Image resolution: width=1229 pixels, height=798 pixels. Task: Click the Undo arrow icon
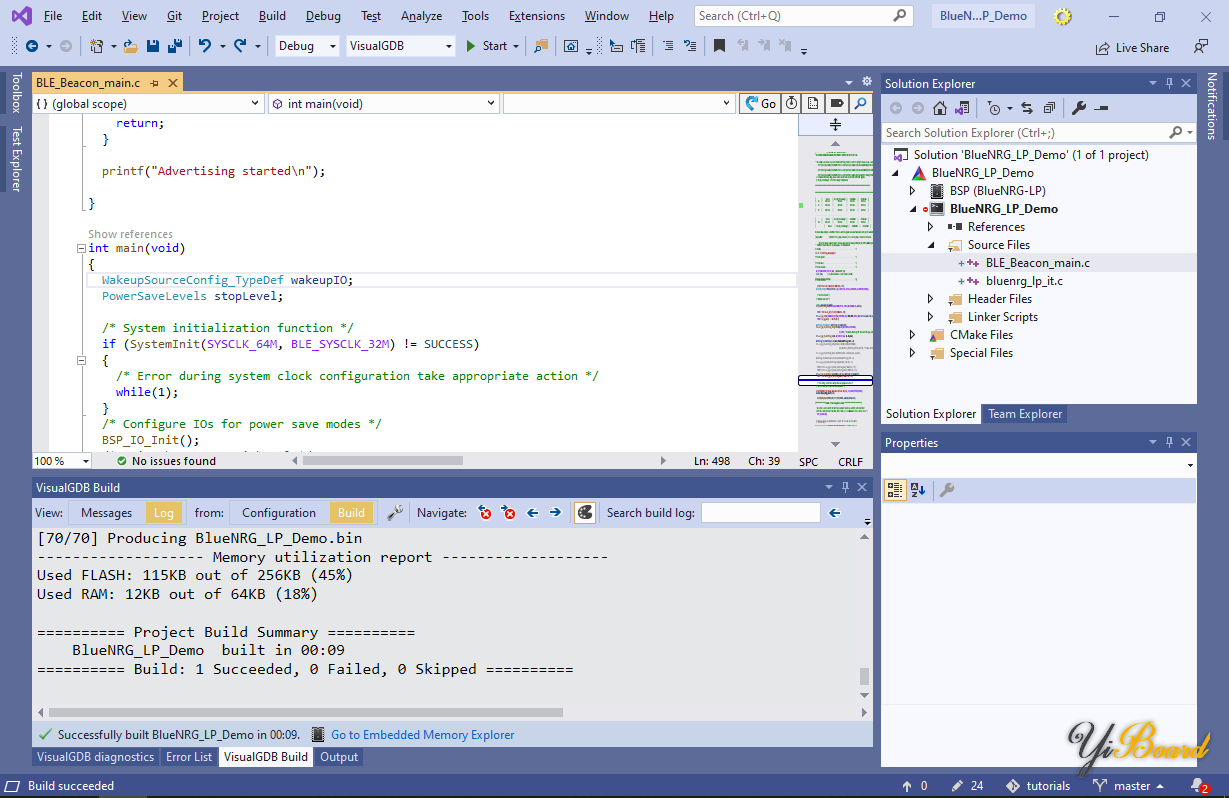pyautogui.click(x=205, y=46)
